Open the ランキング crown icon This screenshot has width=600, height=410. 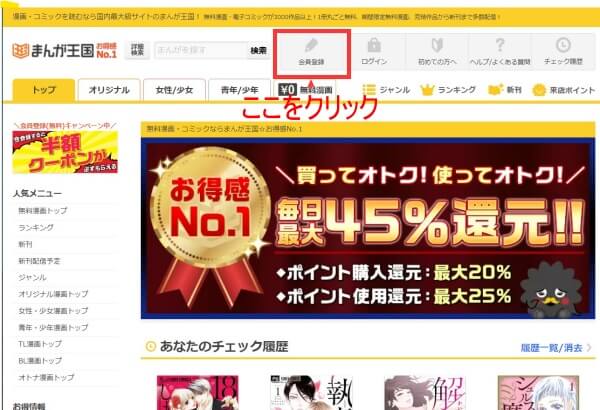(x=427, y=90)
